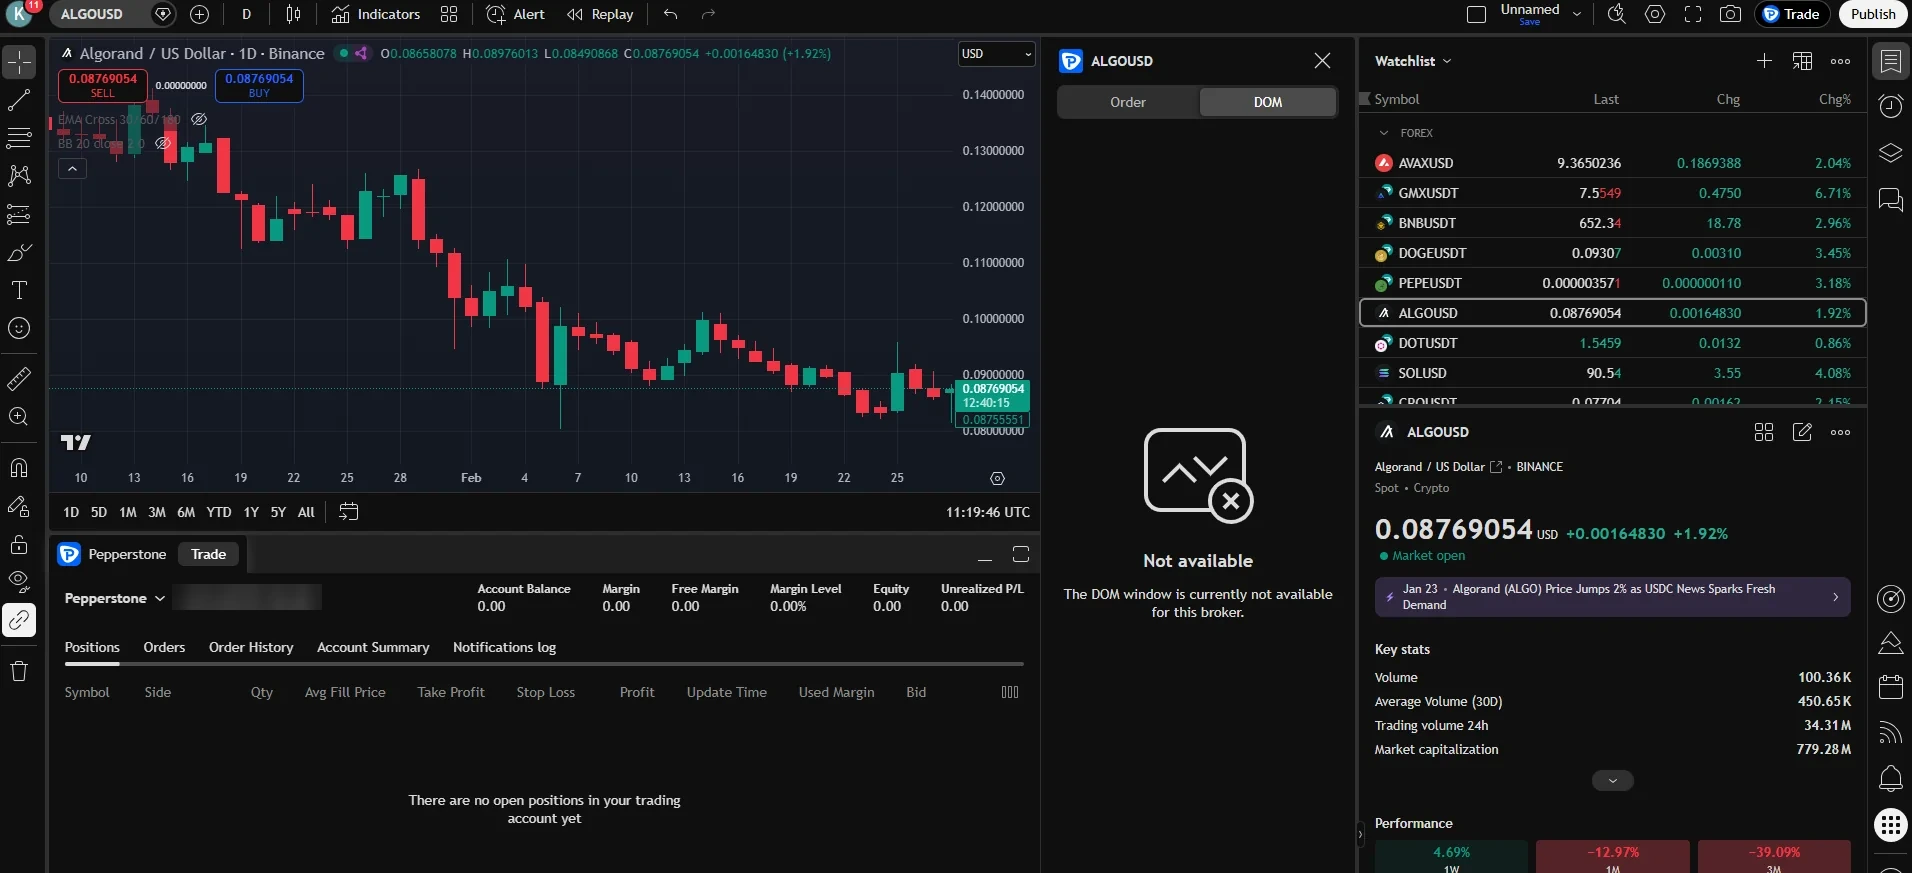
Task: Open the price scale settings gear
Action: point(997,478)
